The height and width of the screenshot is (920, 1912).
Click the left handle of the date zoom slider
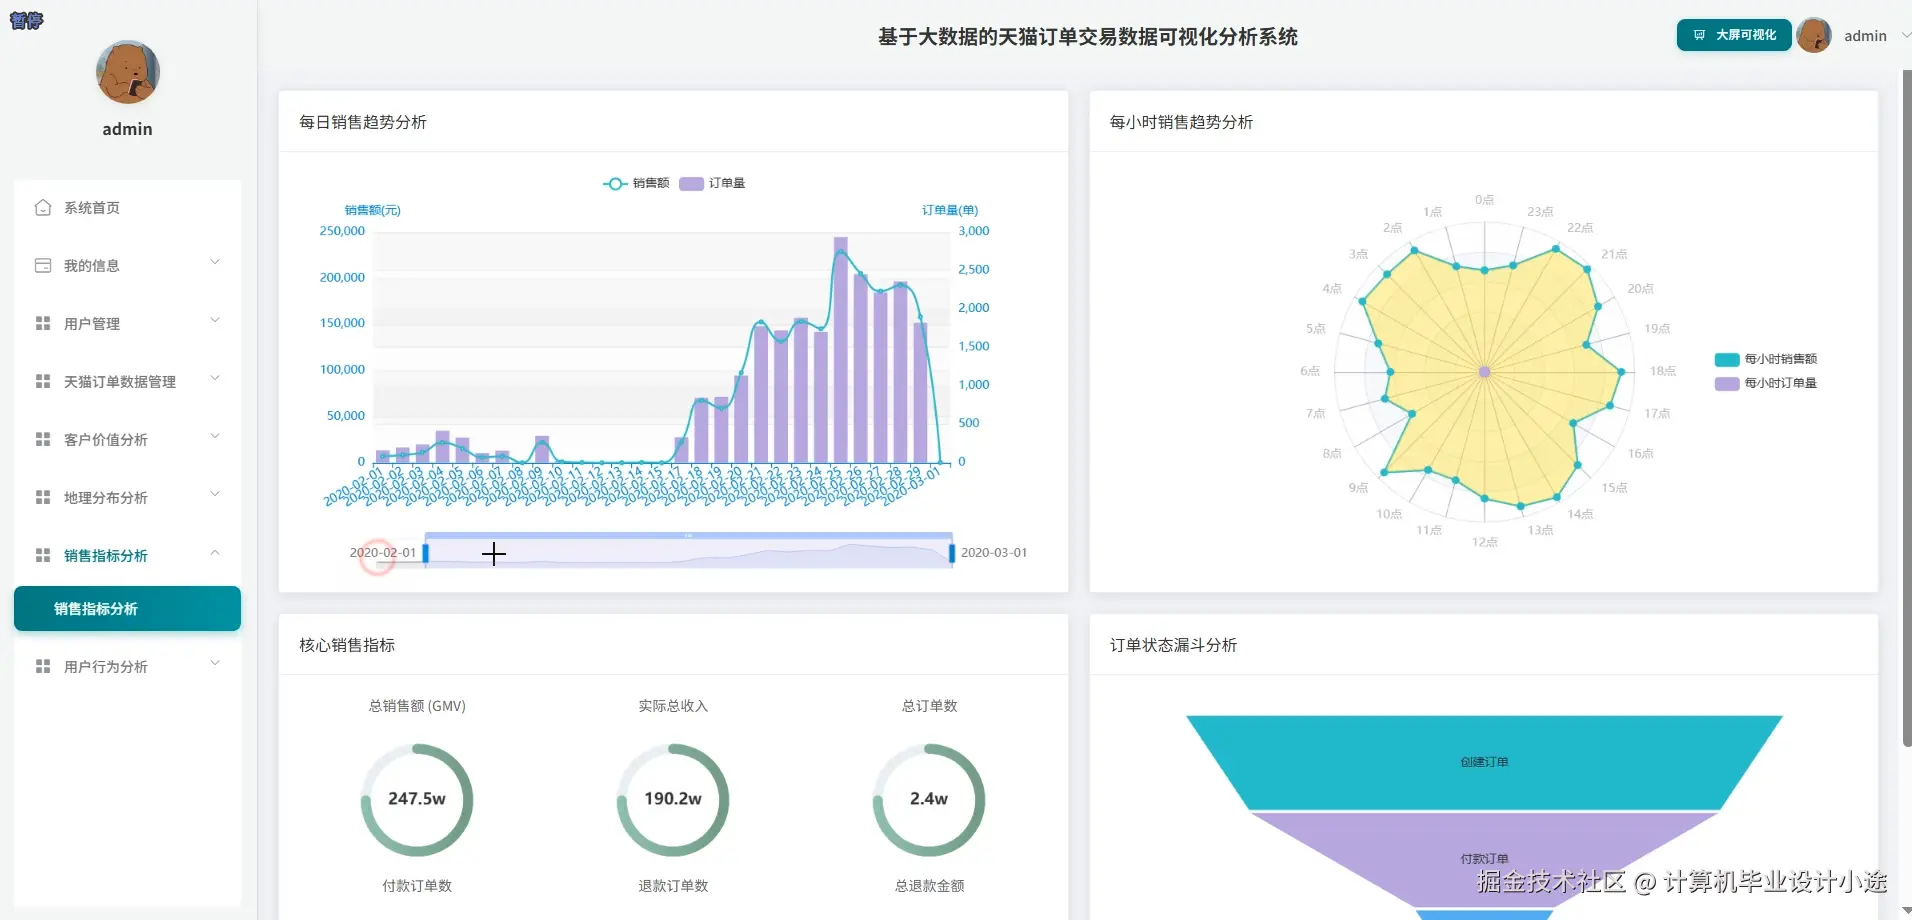pyautogui.click(x=426, y=553)
